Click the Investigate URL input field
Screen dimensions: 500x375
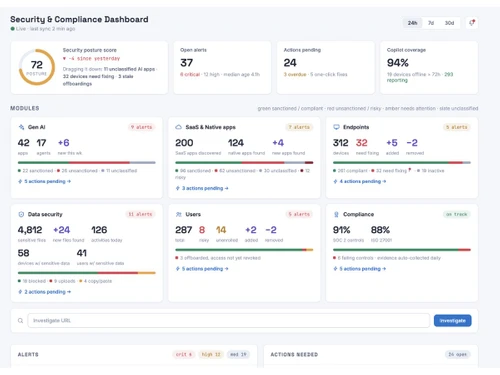(x=229, y=321)
